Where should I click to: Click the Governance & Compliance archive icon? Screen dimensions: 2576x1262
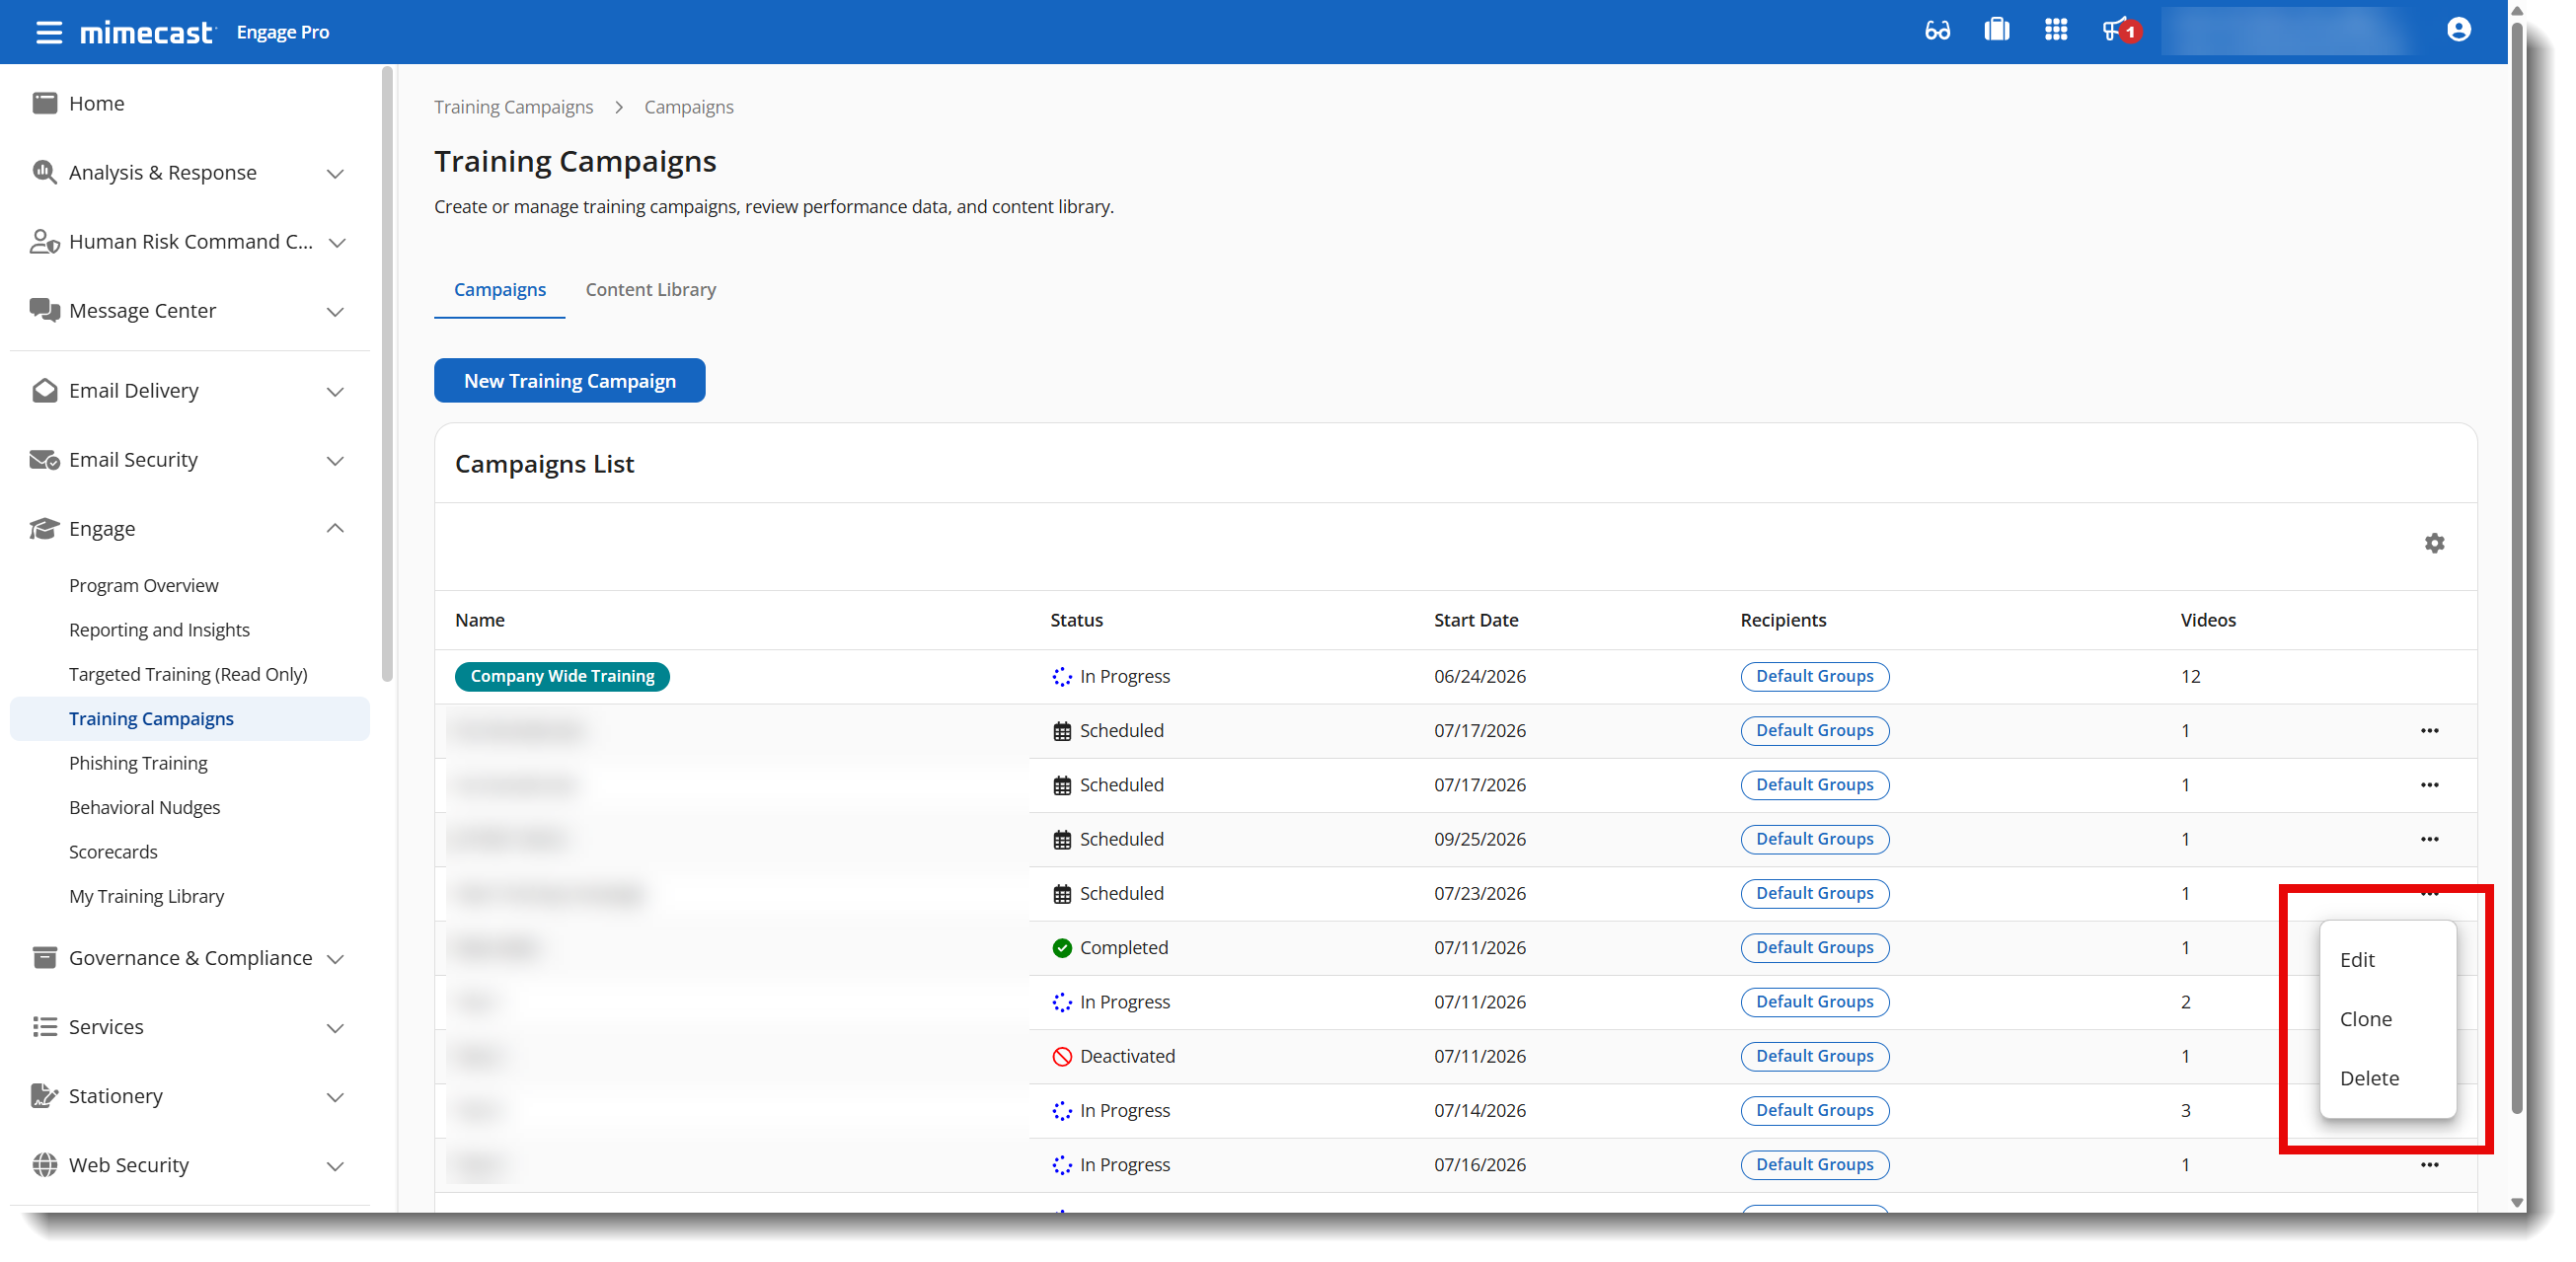[44, 957]
